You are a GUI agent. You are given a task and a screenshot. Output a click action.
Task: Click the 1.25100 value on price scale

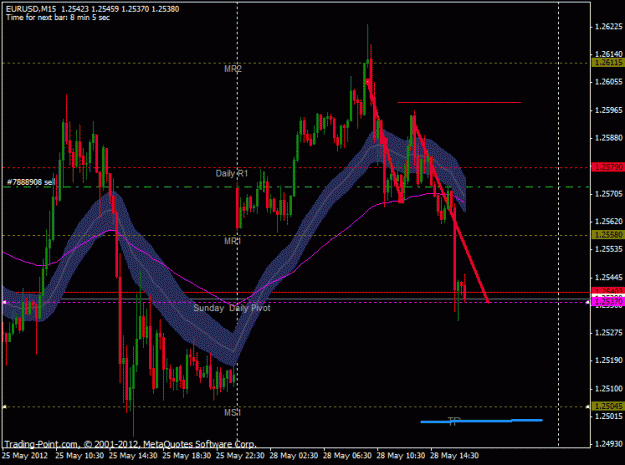(608, 388)
